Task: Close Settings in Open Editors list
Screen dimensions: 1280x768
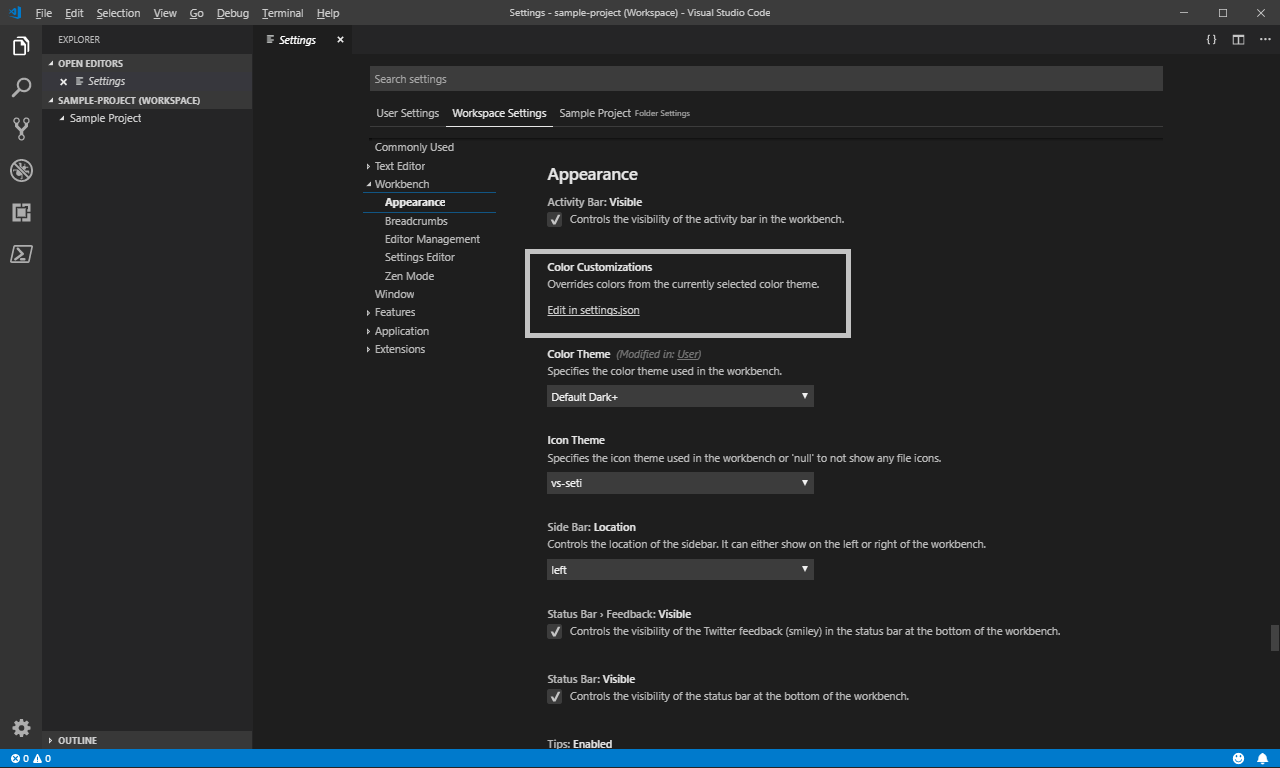Action: point(63,82)
